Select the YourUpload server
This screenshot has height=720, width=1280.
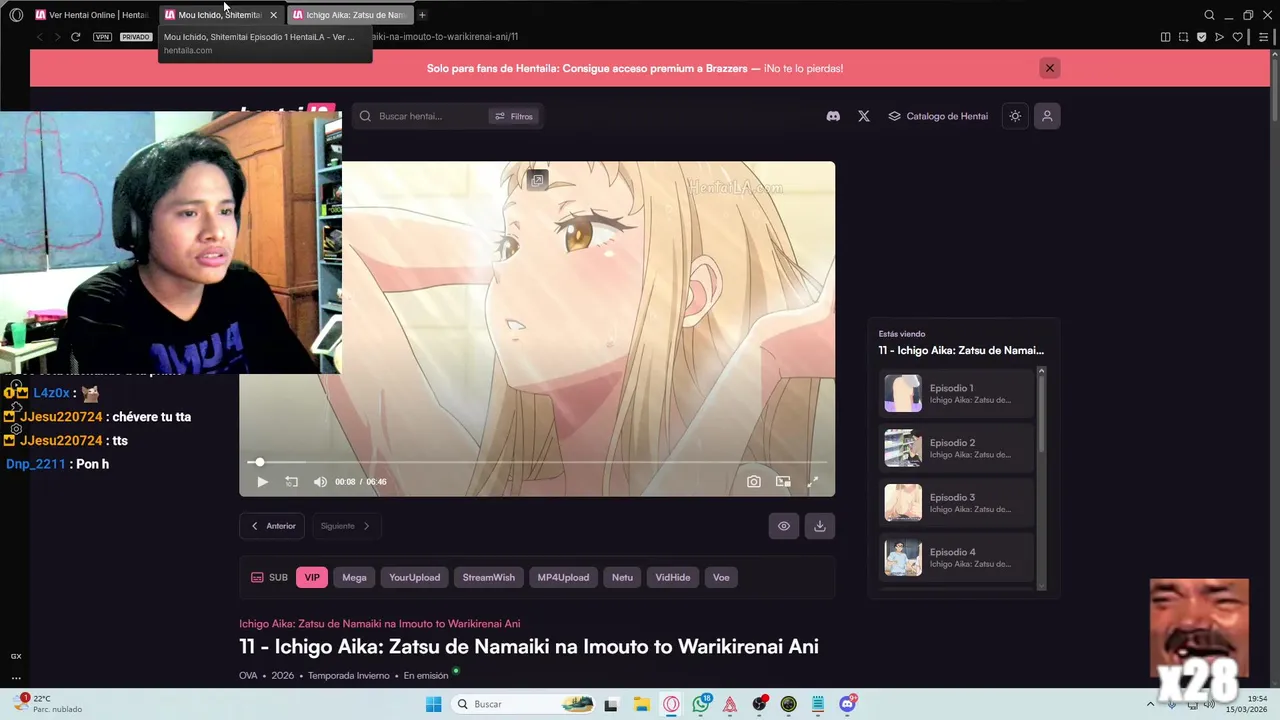click(414, 577)
